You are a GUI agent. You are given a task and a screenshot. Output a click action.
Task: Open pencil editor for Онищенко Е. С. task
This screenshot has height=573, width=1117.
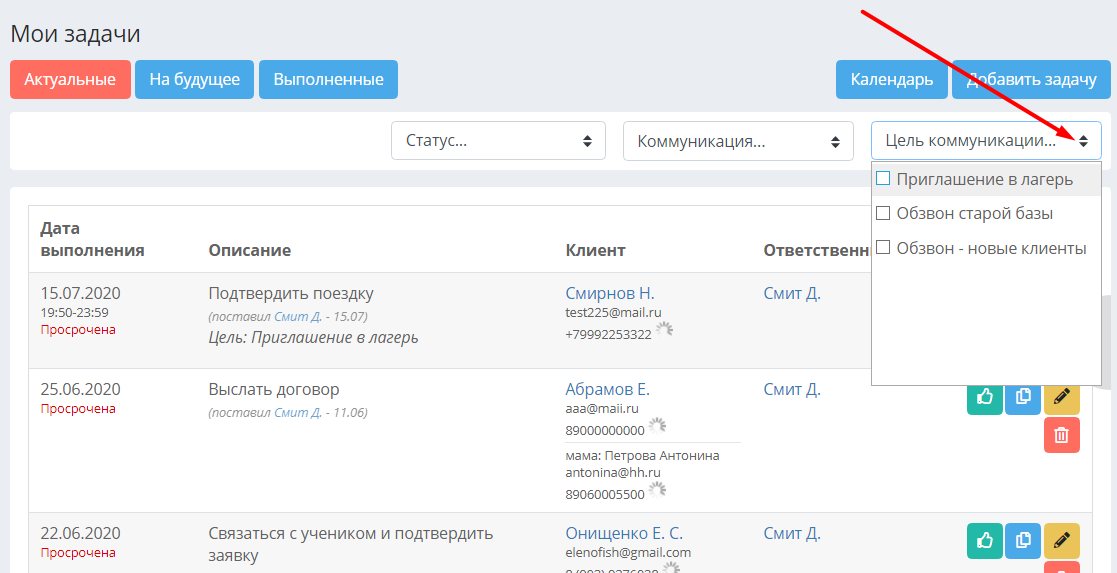tap(1061, 540)
